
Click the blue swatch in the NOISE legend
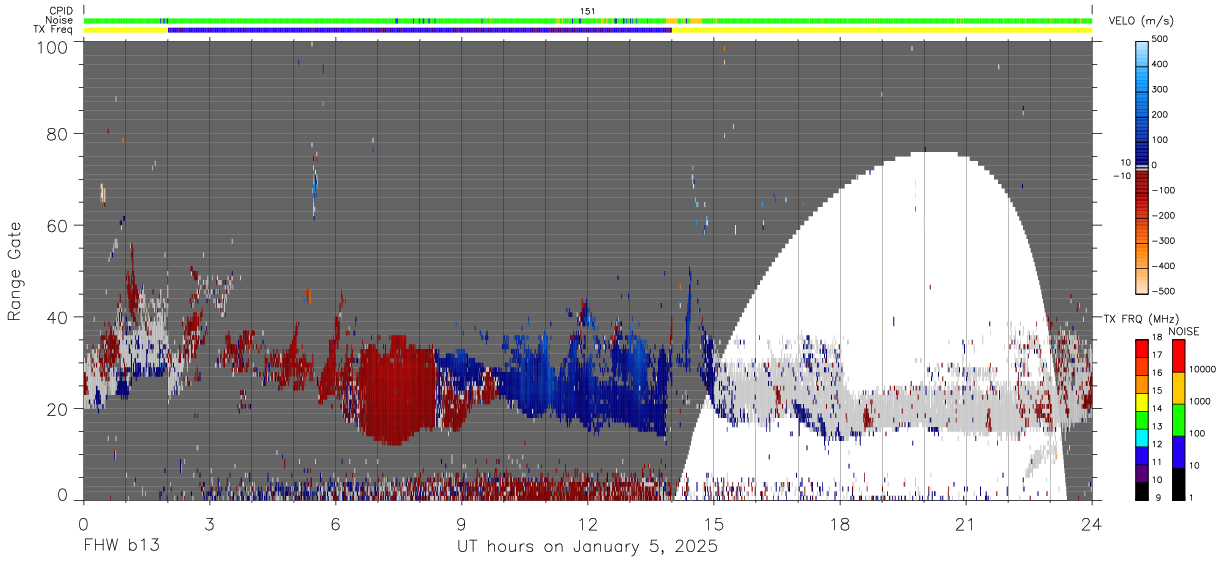pyautogui.click(x=1179, y=452)
